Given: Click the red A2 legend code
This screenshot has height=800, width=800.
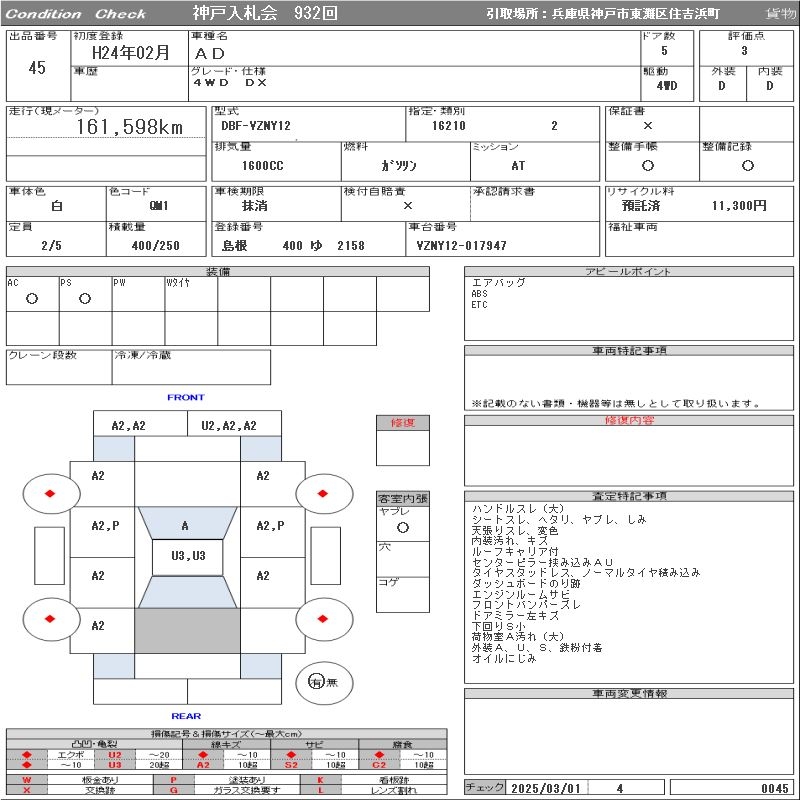Looking at the screenshot, I should [x=203, y=765].
